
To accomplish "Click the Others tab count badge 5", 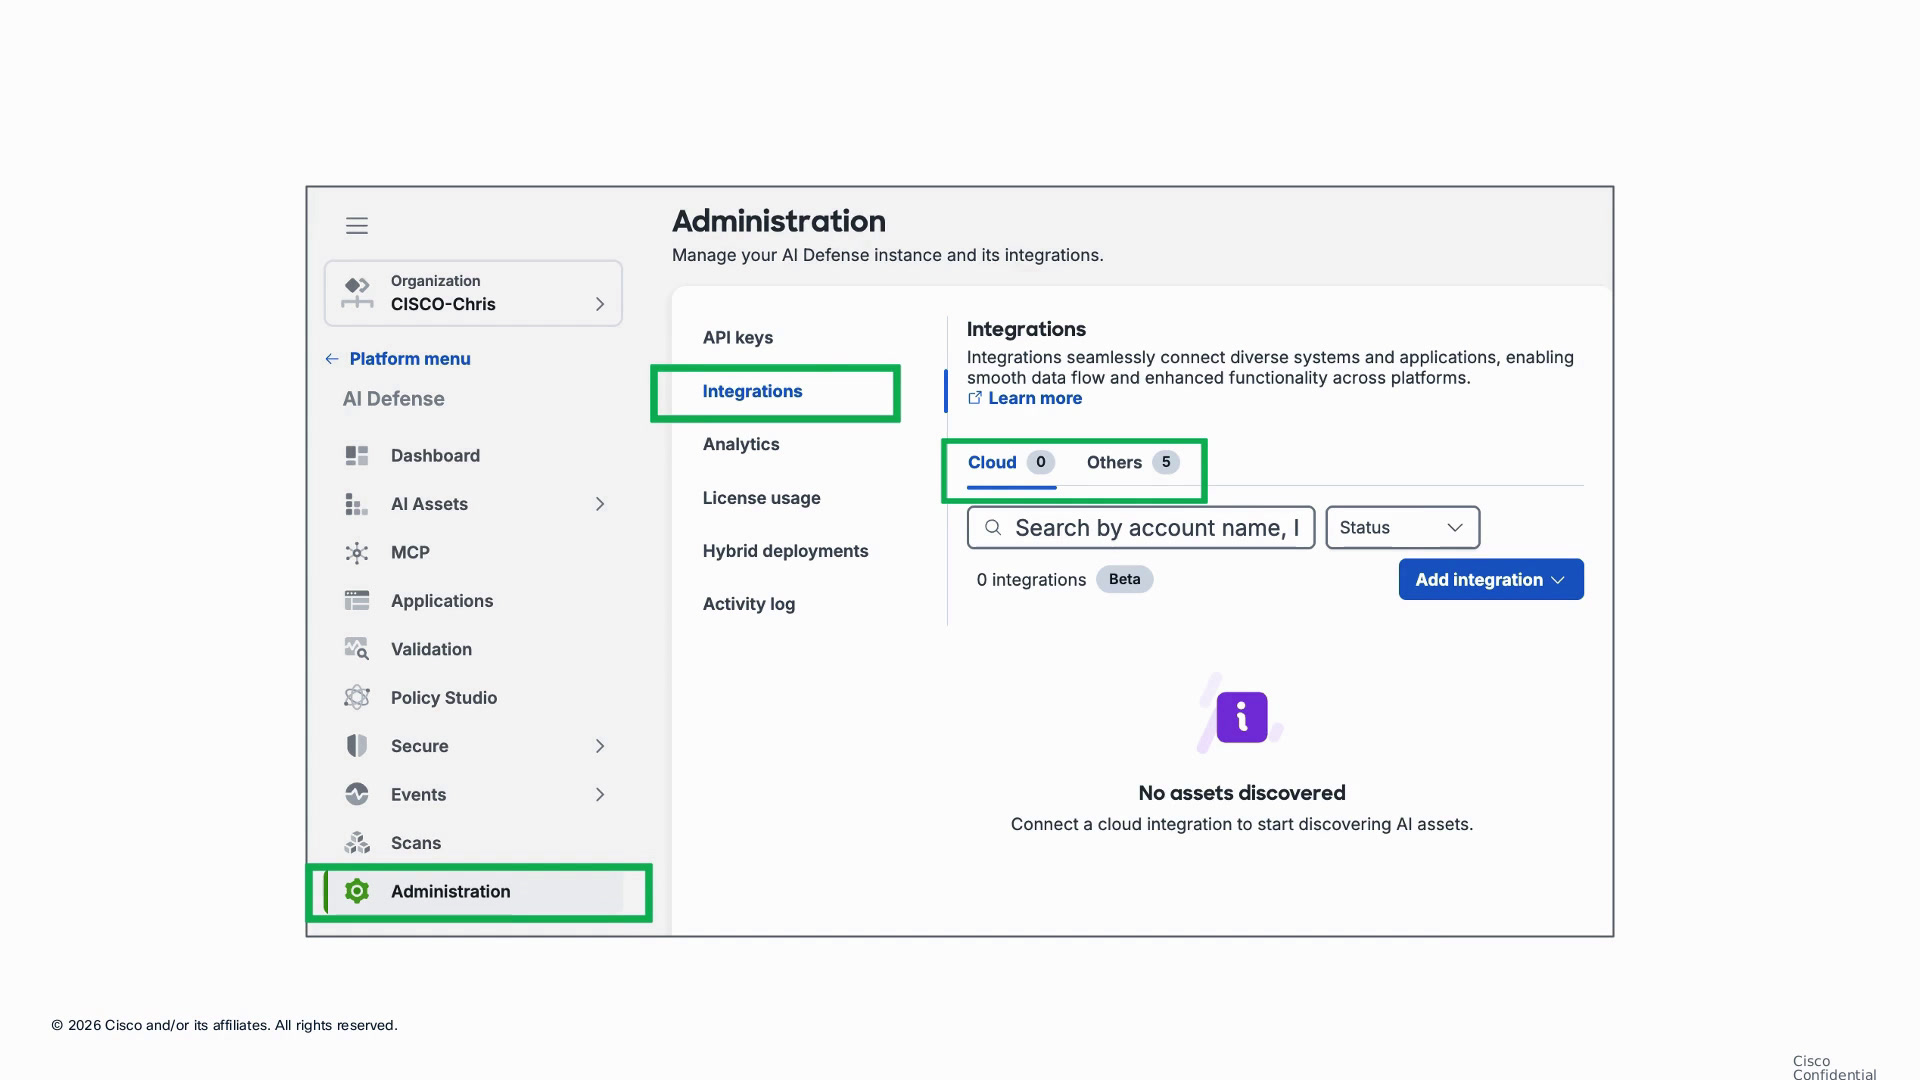I will point(1165,462).
